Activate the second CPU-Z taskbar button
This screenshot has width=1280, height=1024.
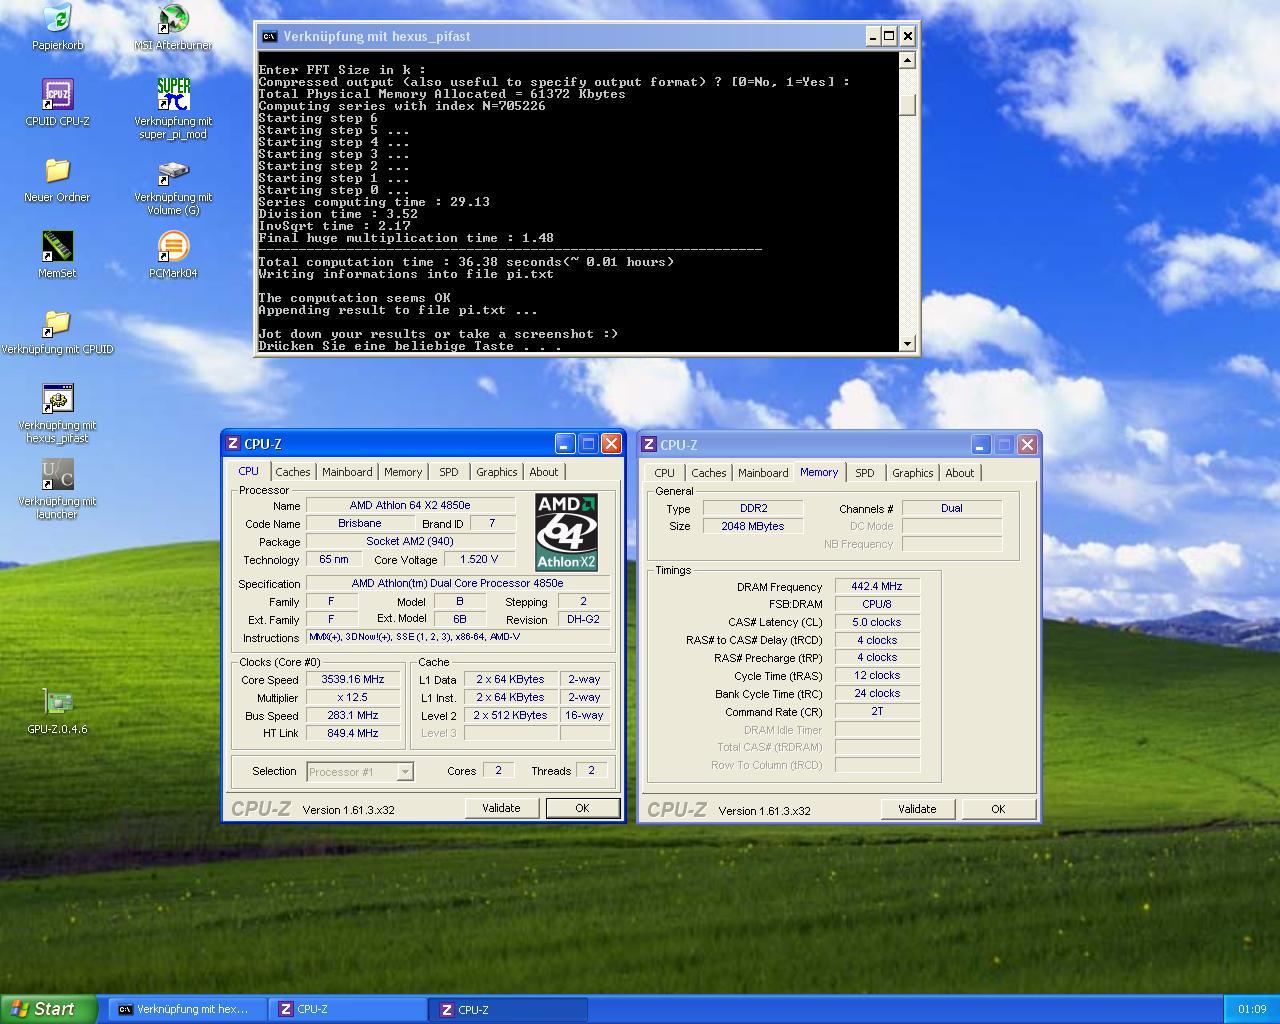point(508,1010)
